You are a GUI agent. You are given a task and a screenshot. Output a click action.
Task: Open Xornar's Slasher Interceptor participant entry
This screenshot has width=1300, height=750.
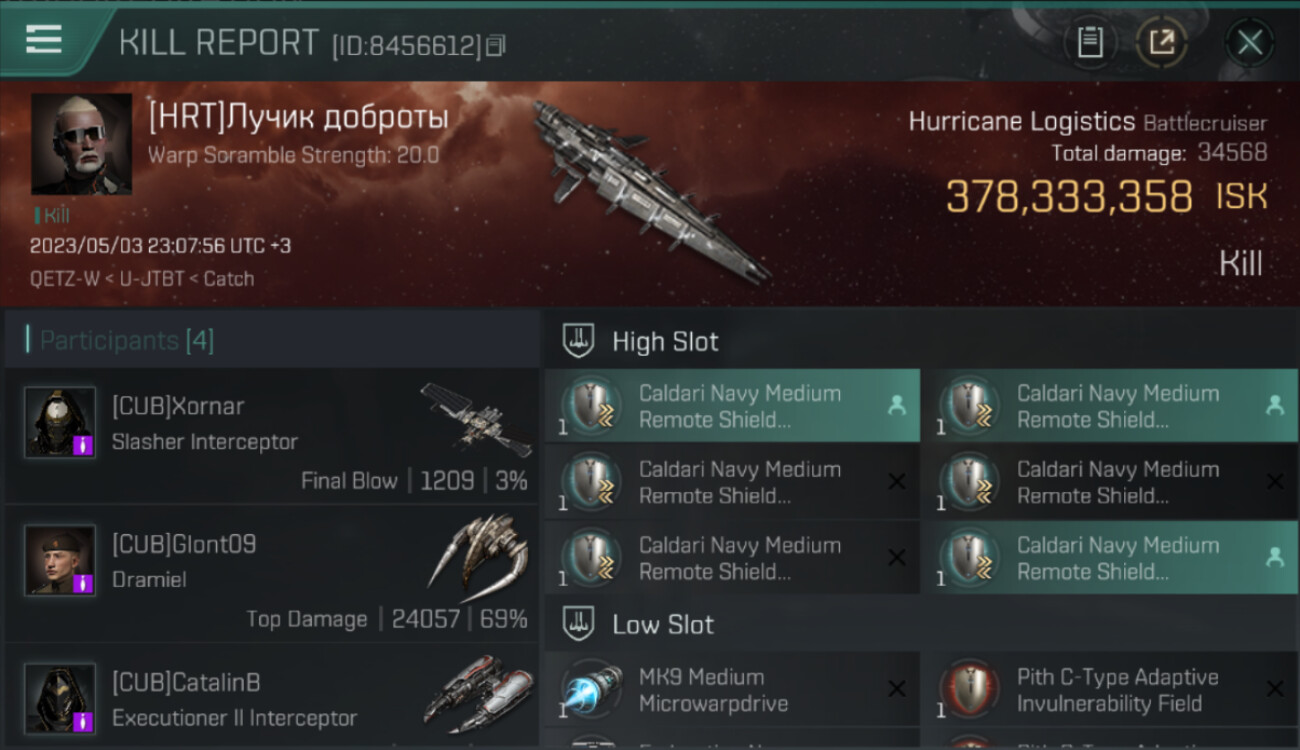[271, 436]
